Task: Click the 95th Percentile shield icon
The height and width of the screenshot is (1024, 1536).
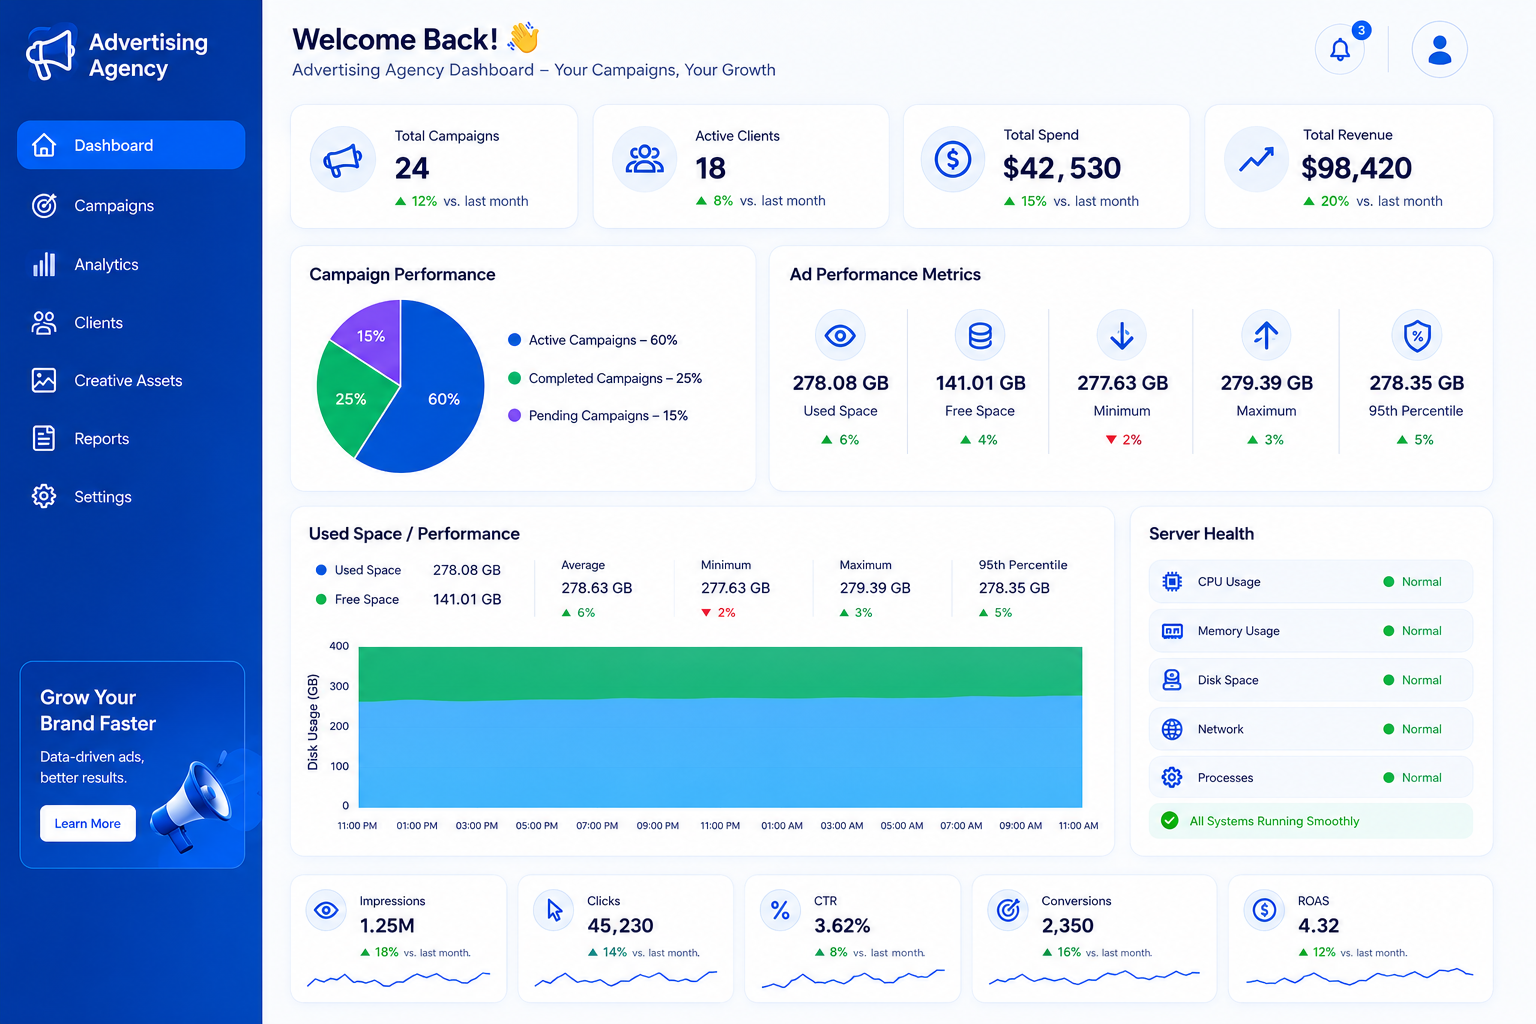Action: coord(1417,335)
